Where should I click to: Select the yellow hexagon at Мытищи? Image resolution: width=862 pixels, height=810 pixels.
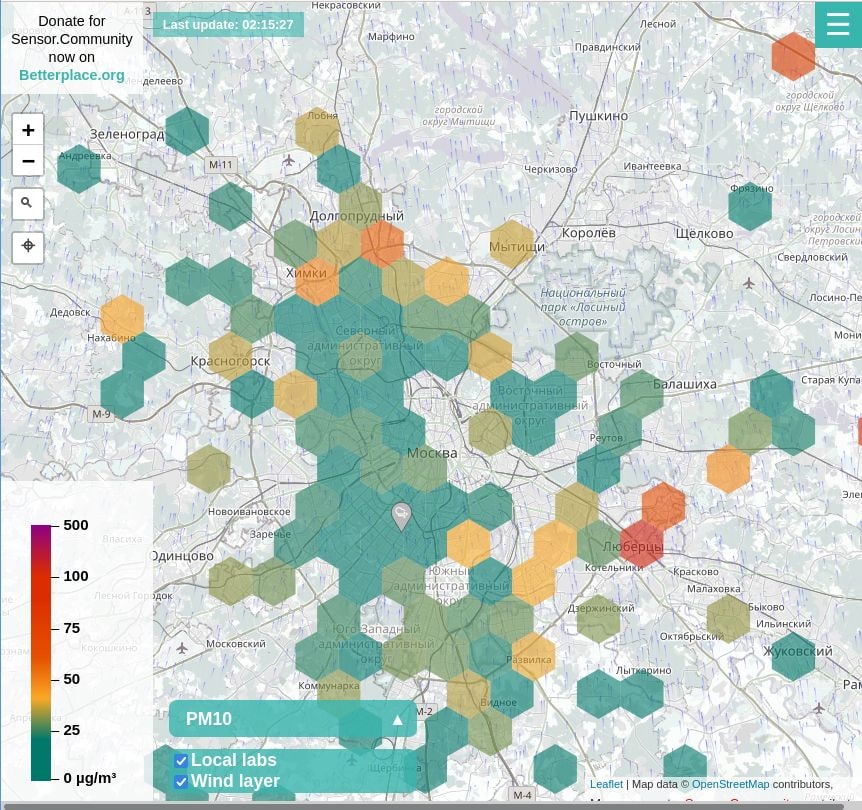point(512,244)
